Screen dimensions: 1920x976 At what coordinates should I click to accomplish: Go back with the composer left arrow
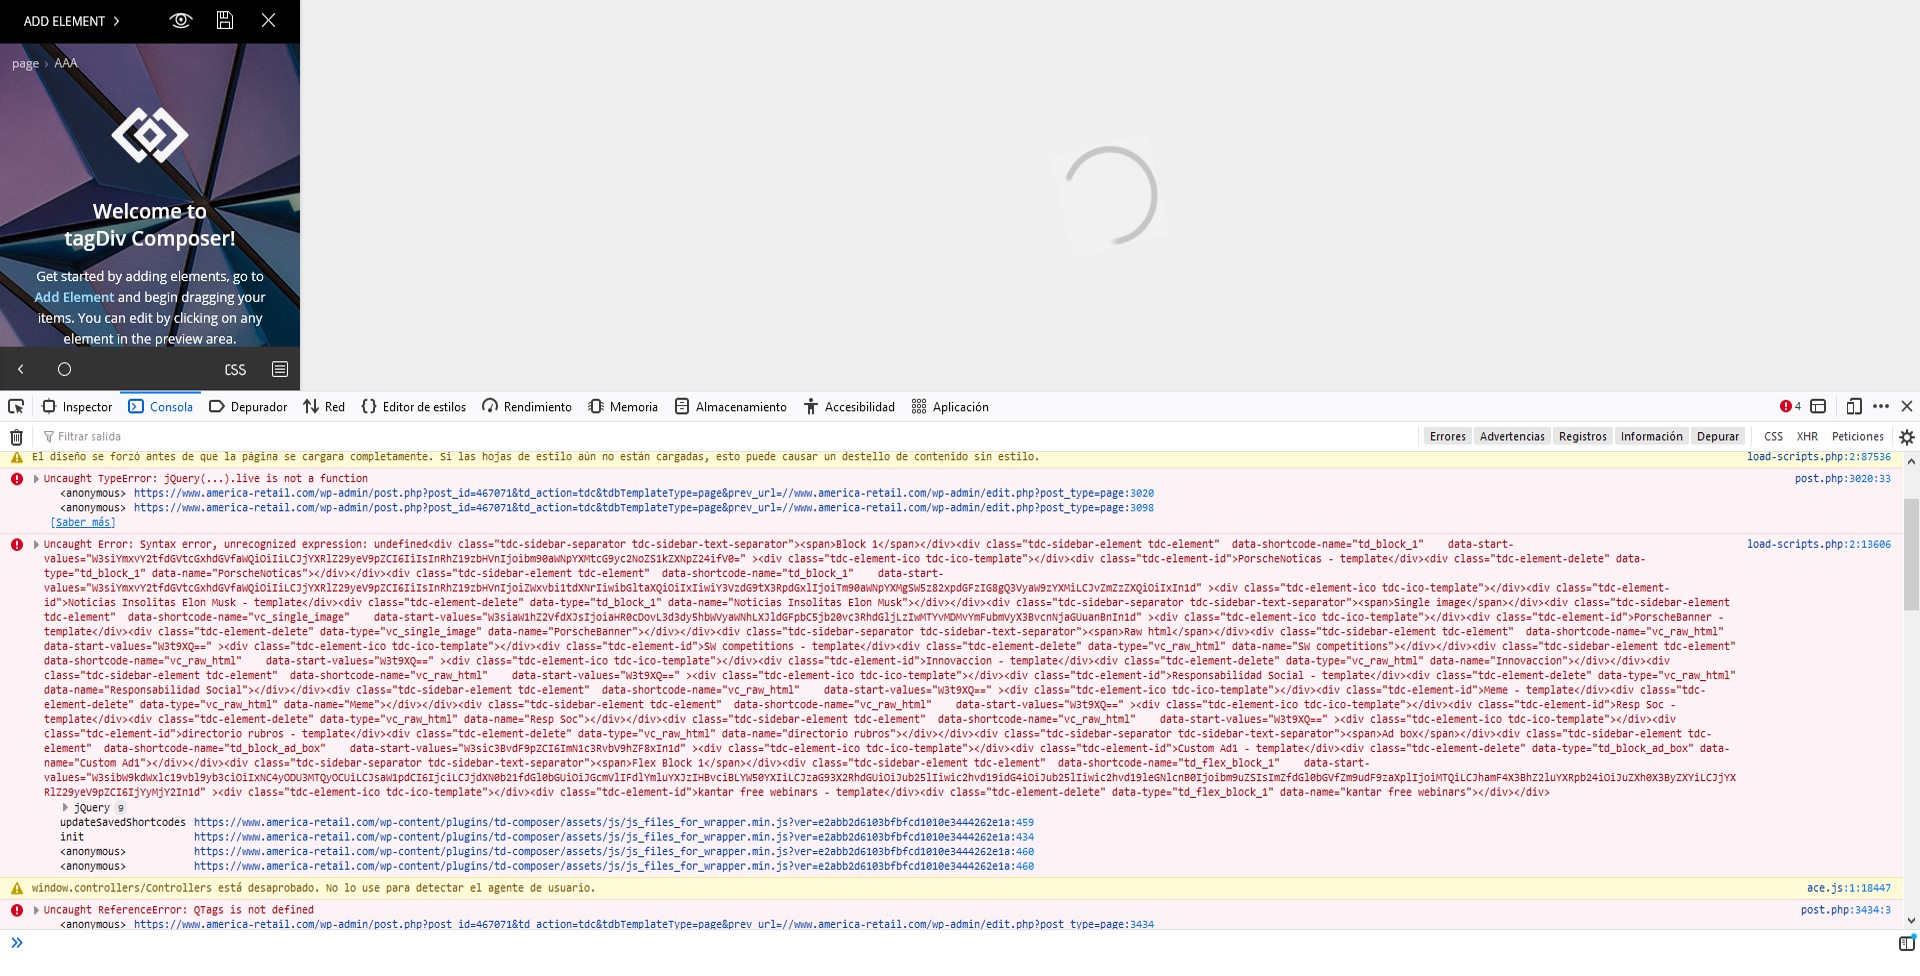(20, 369)
